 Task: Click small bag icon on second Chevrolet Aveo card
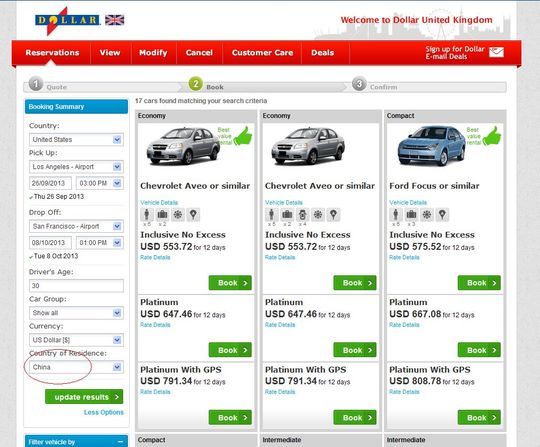click(302, 215)
